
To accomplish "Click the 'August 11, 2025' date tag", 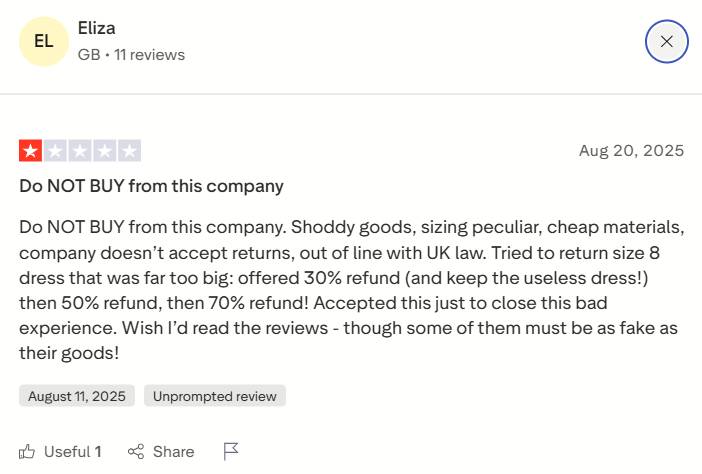I will (x=77, y=396).
